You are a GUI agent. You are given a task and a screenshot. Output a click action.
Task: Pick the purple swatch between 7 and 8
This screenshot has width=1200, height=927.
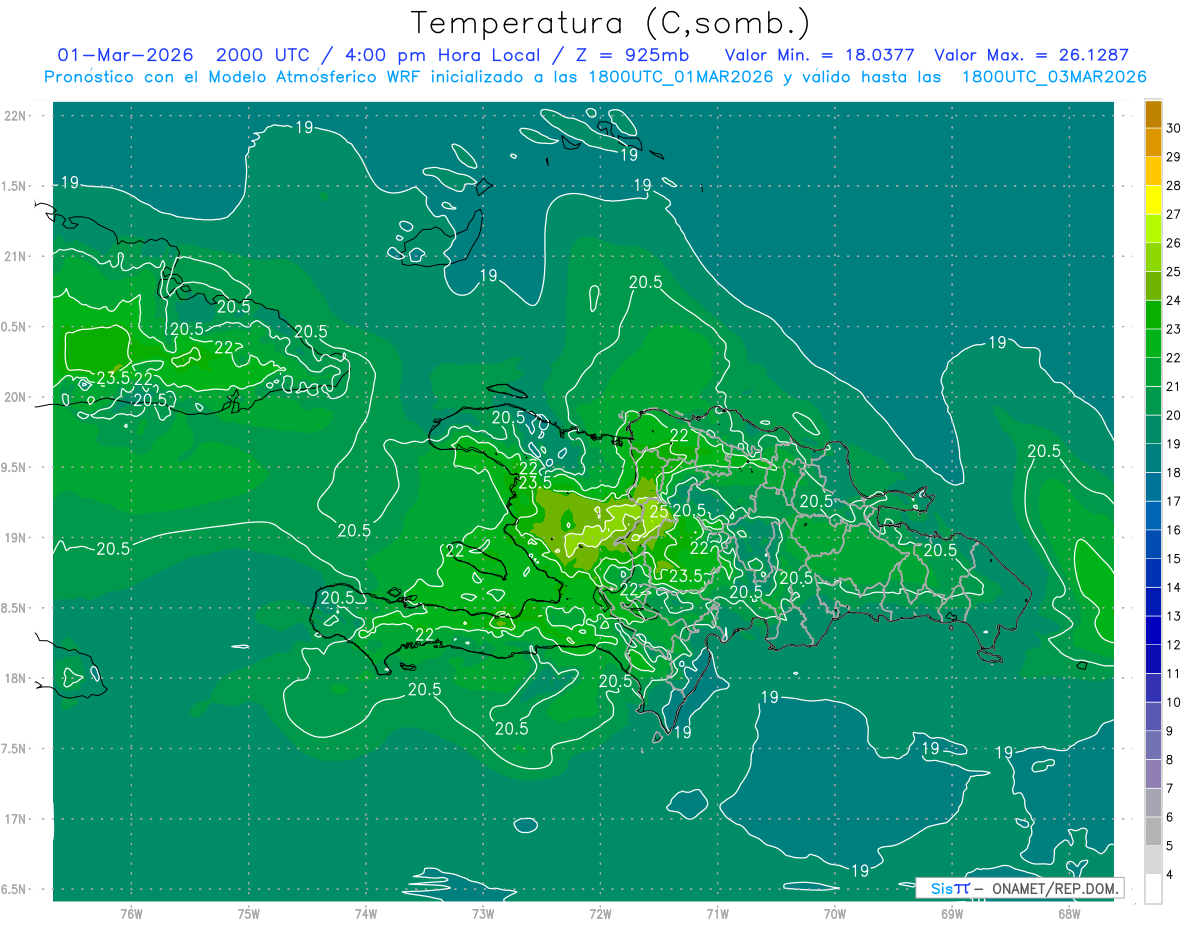(1153, 774)
